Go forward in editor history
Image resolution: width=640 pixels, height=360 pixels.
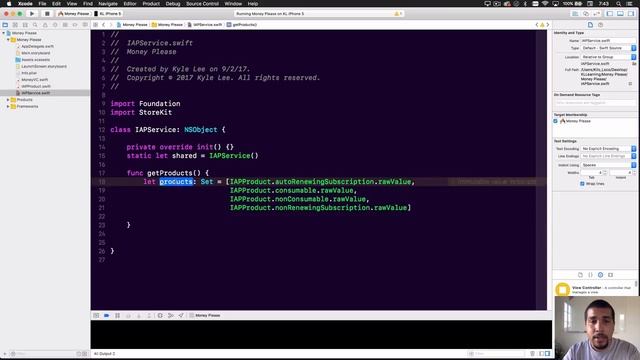[111, 25]
